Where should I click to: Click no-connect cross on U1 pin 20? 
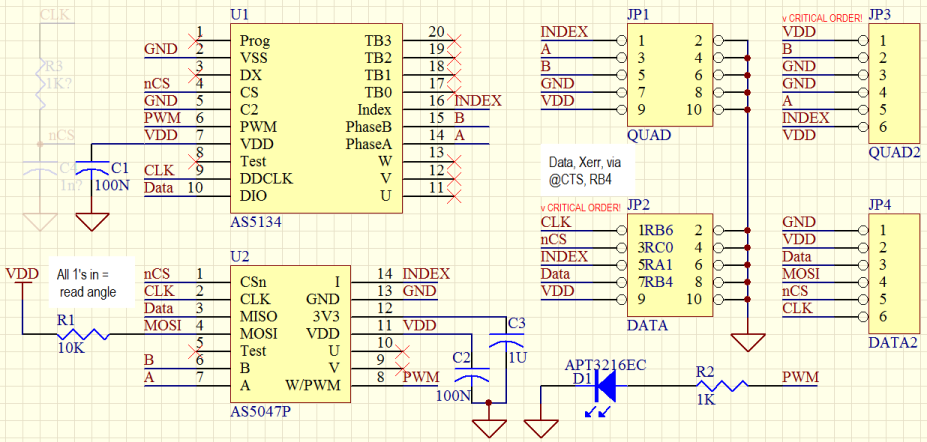(x=454, y=40)
